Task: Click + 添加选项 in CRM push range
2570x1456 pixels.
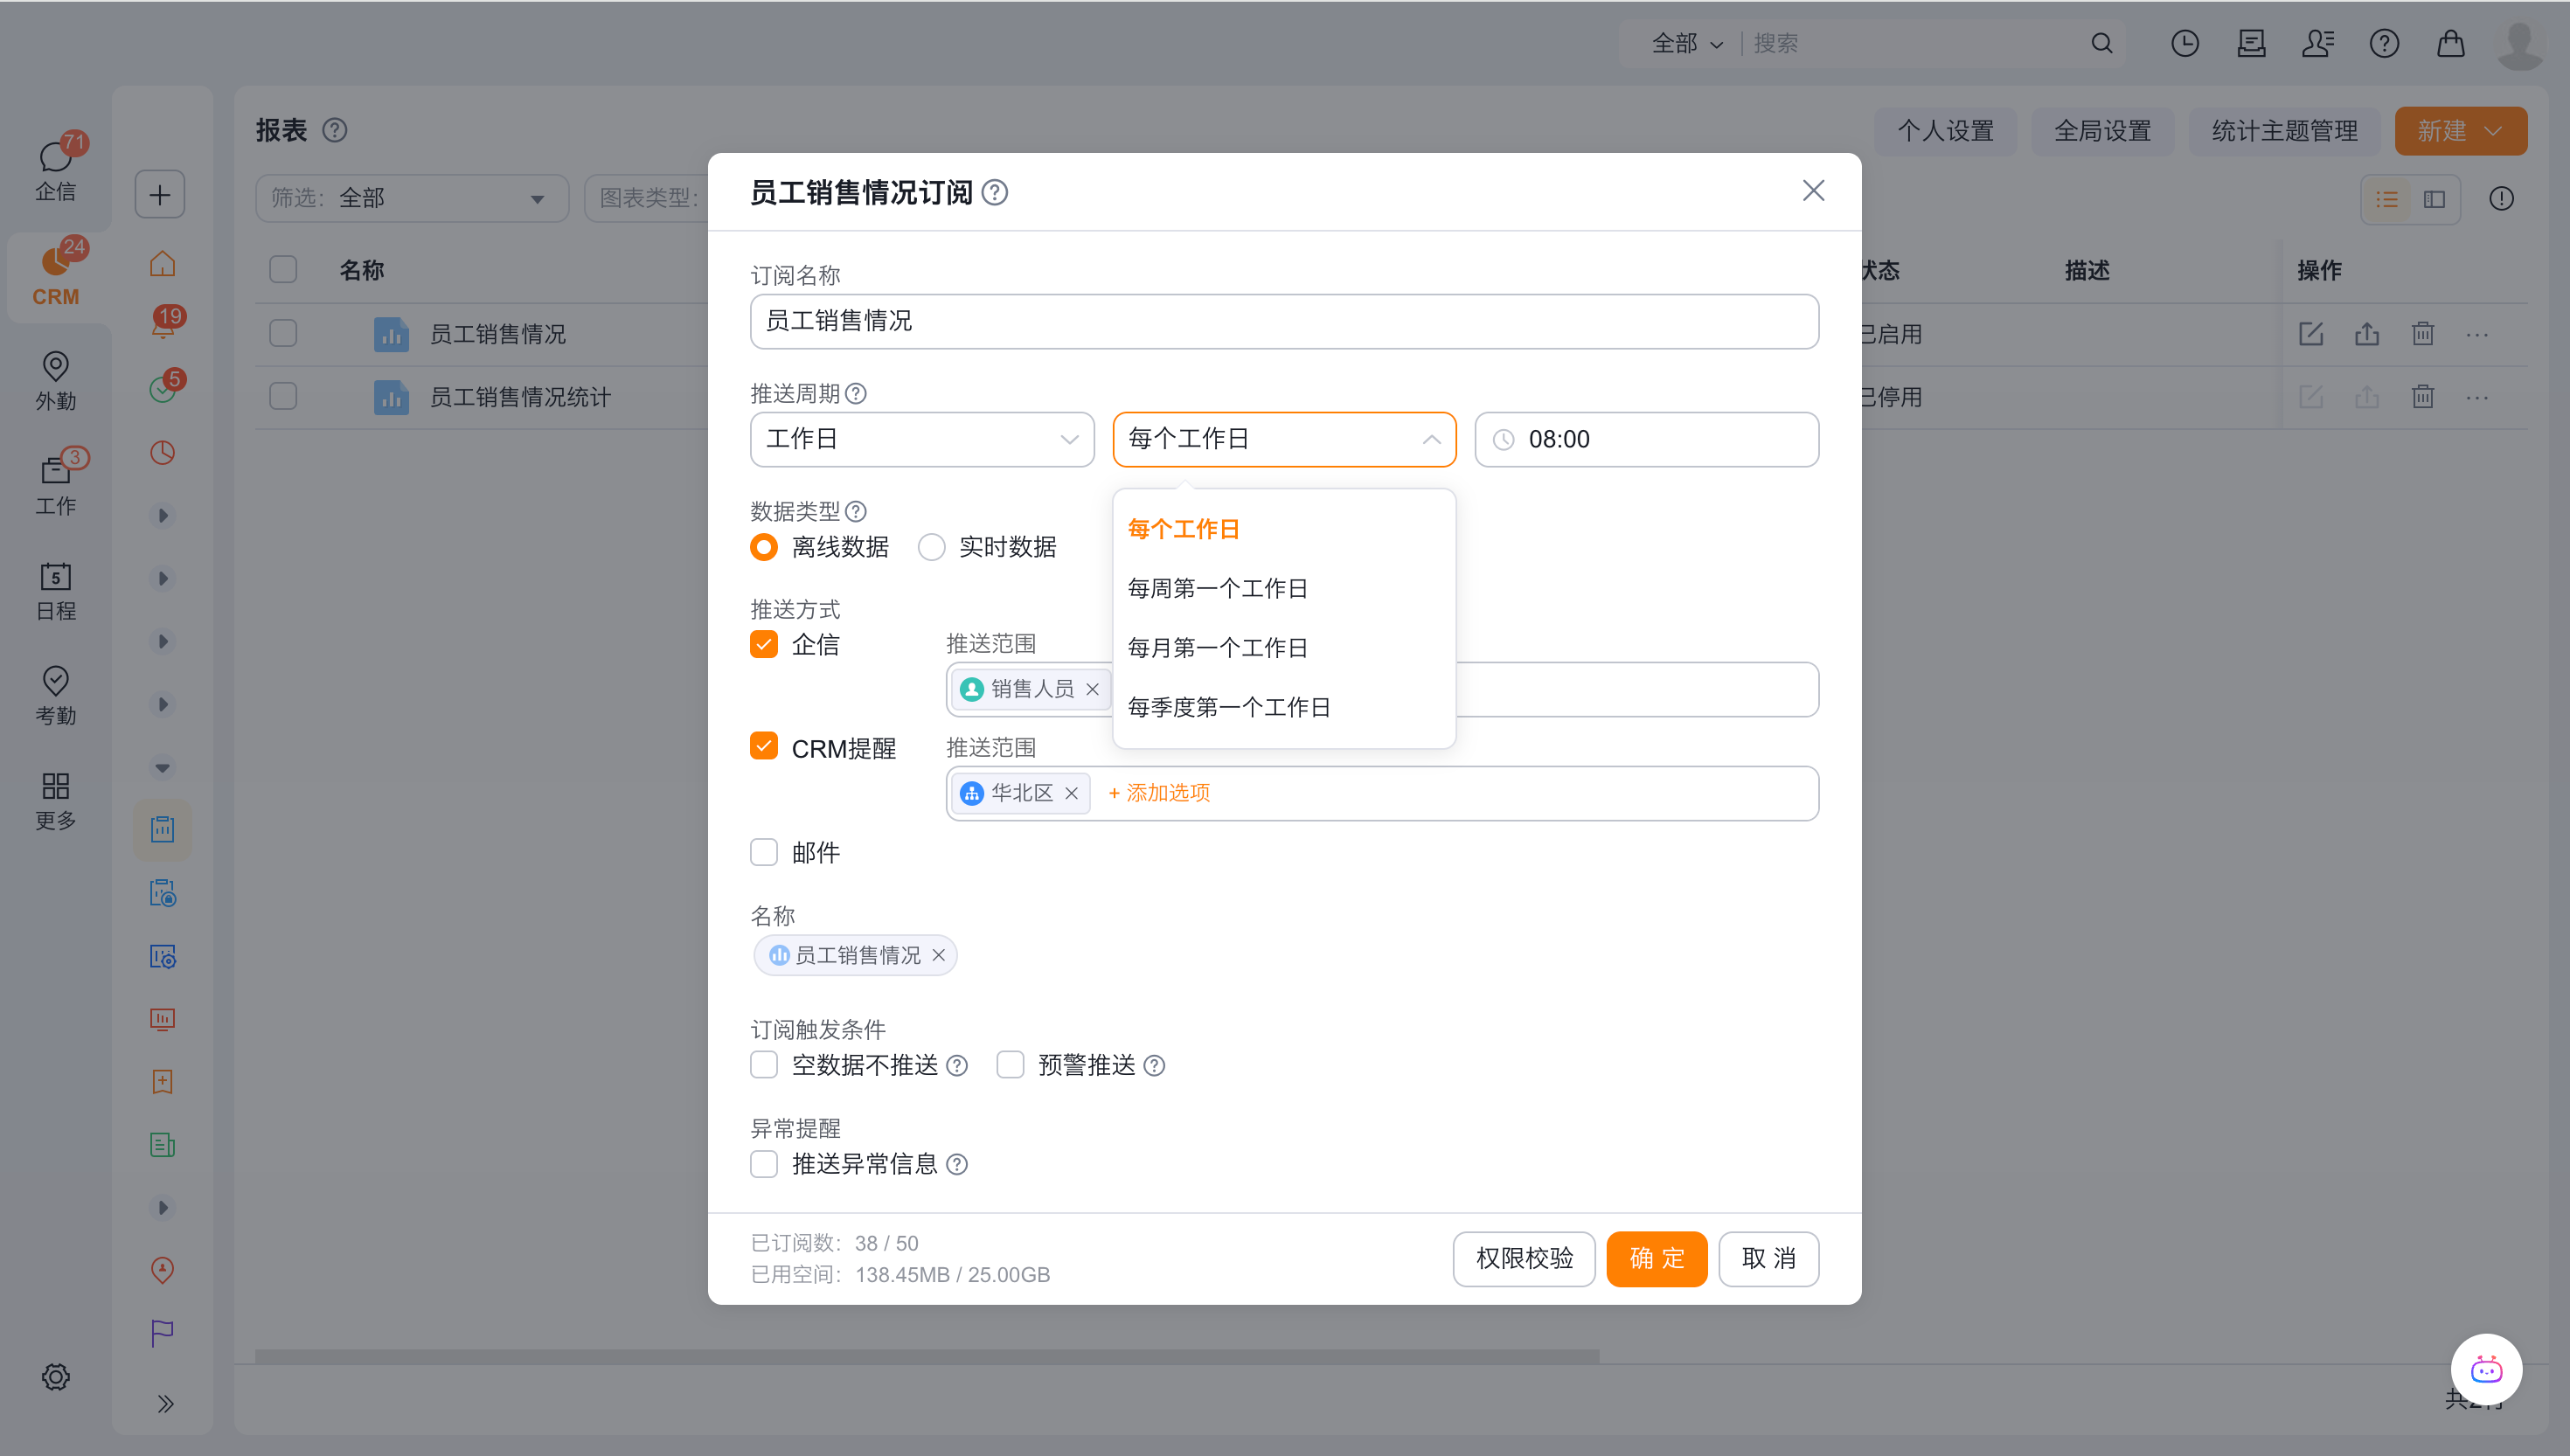Action: point(1159,793)
